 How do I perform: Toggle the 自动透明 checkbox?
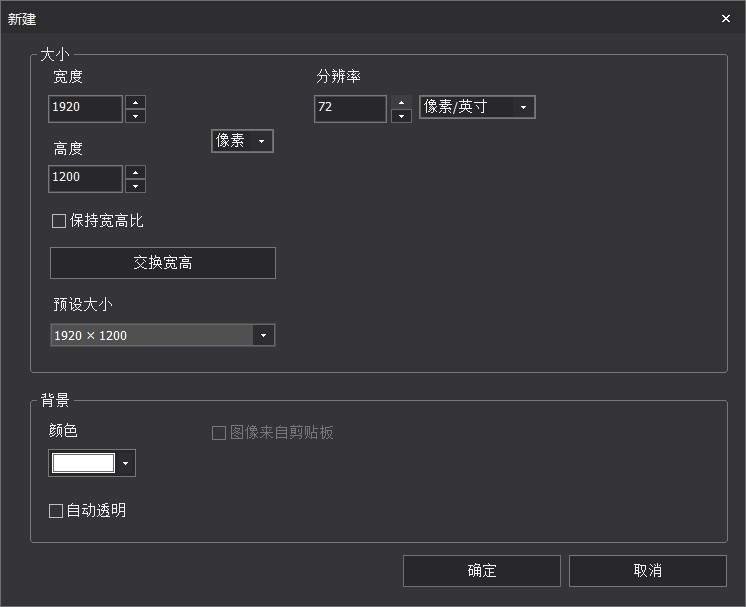point(56,511)
